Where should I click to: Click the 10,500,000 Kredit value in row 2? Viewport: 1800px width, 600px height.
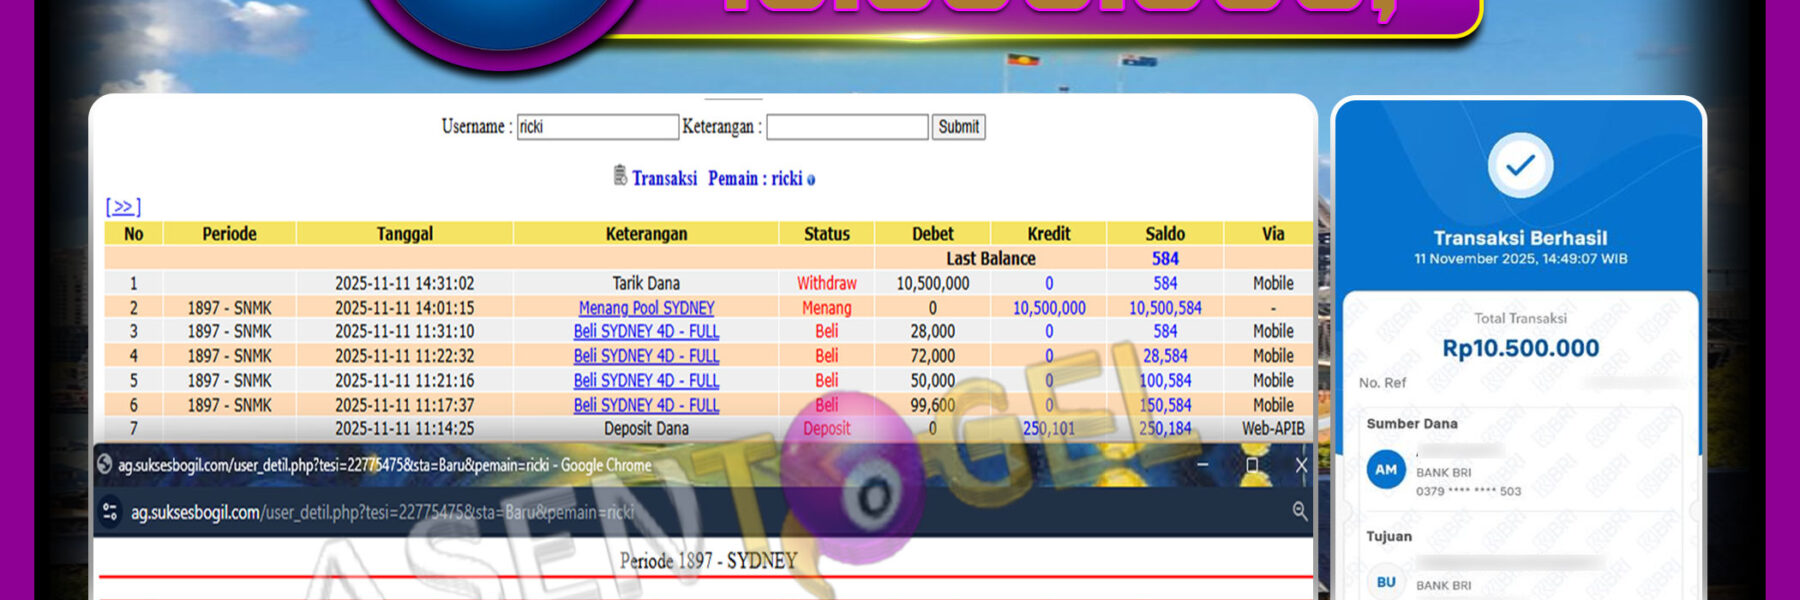click(1049, 308)
